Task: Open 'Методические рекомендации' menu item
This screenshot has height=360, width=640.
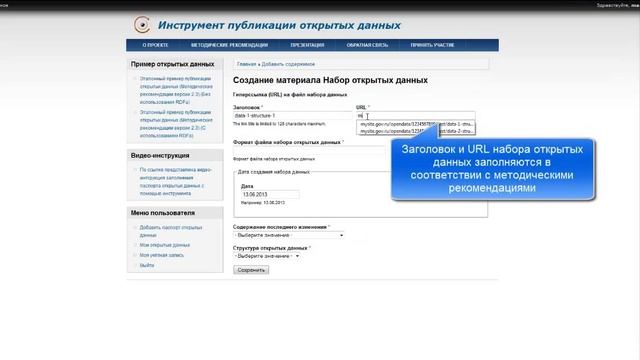Action: [x=229, y=45]
